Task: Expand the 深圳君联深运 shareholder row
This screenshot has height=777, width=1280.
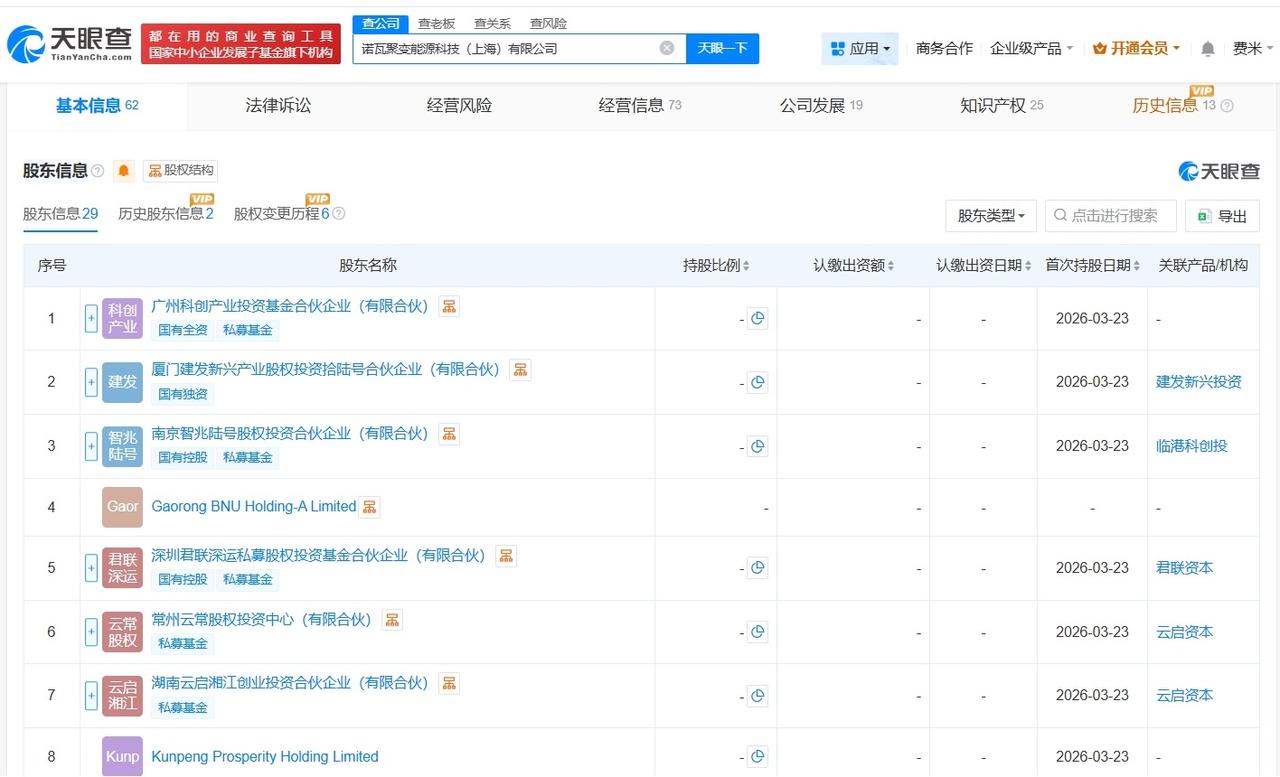Action: pos(91,568)
